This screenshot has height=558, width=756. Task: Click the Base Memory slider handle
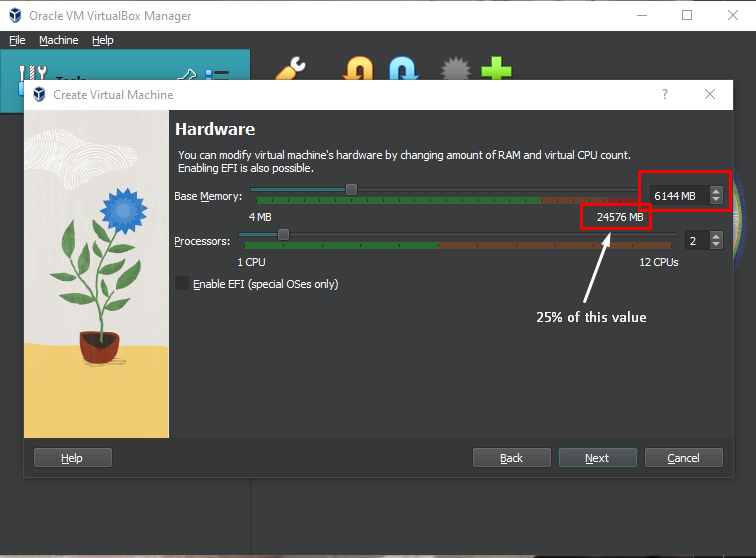coord(351,189)
